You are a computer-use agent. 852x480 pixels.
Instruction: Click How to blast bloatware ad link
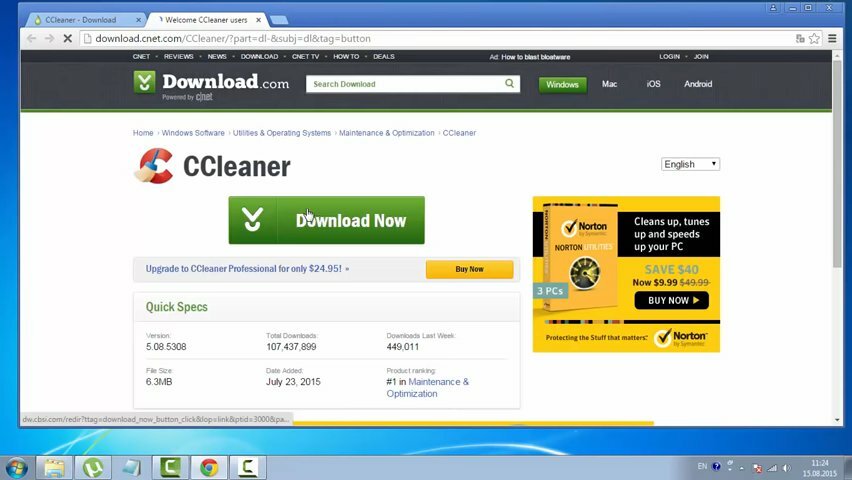coord(535,57)
